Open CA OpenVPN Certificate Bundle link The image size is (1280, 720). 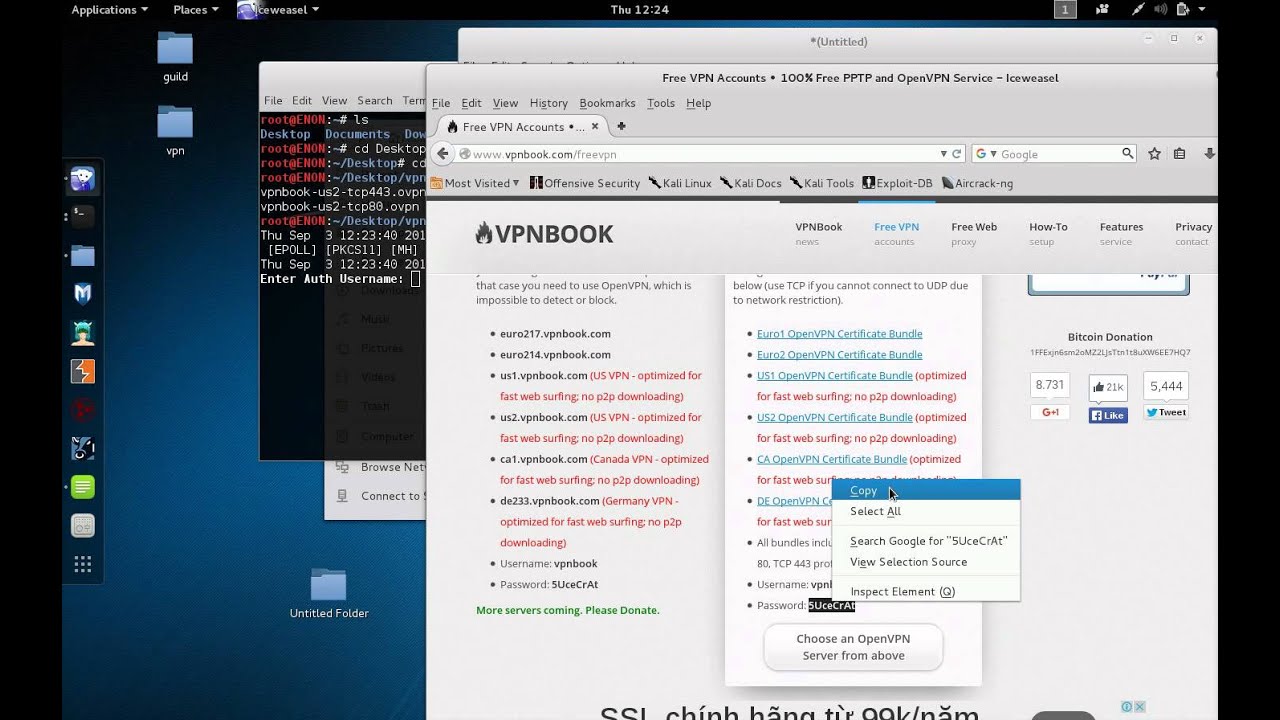coord(832,460)
